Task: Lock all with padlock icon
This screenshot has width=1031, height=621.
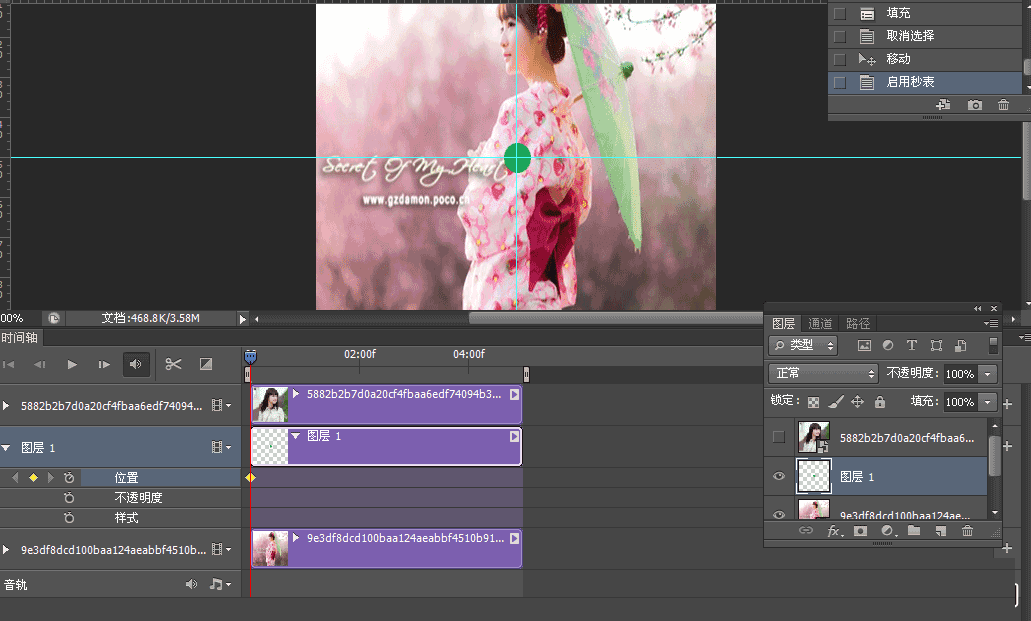Action: [x=880, y=402]
